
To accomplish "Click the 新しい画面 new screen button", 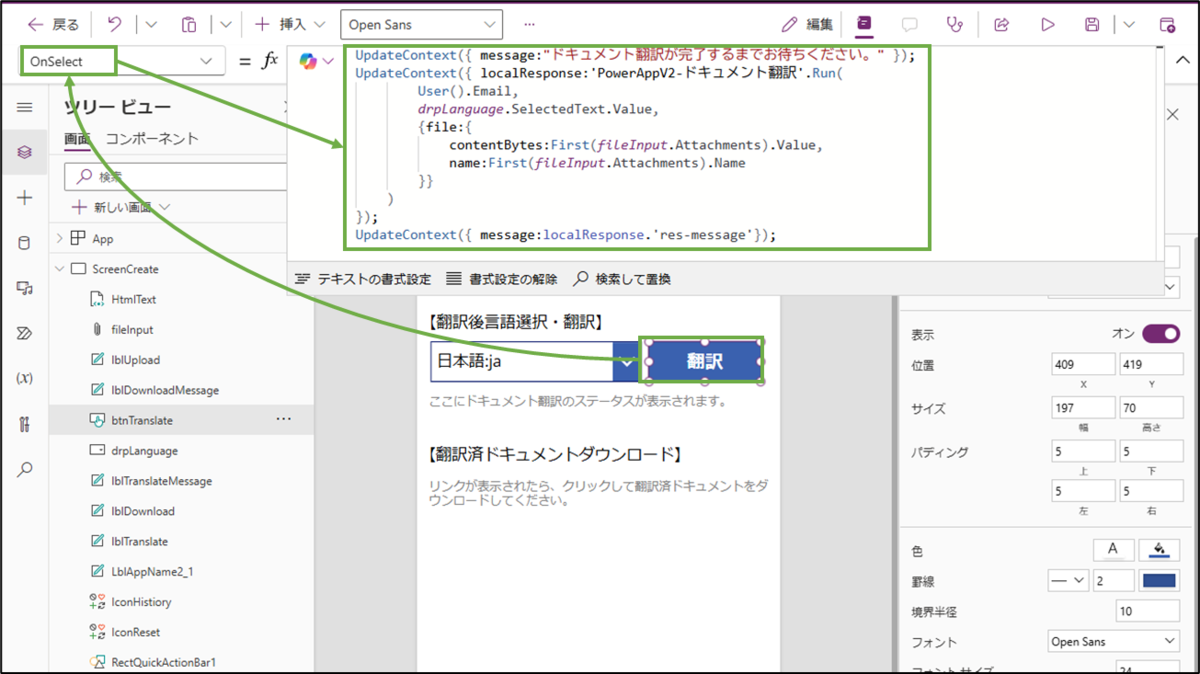I will 121,207.
